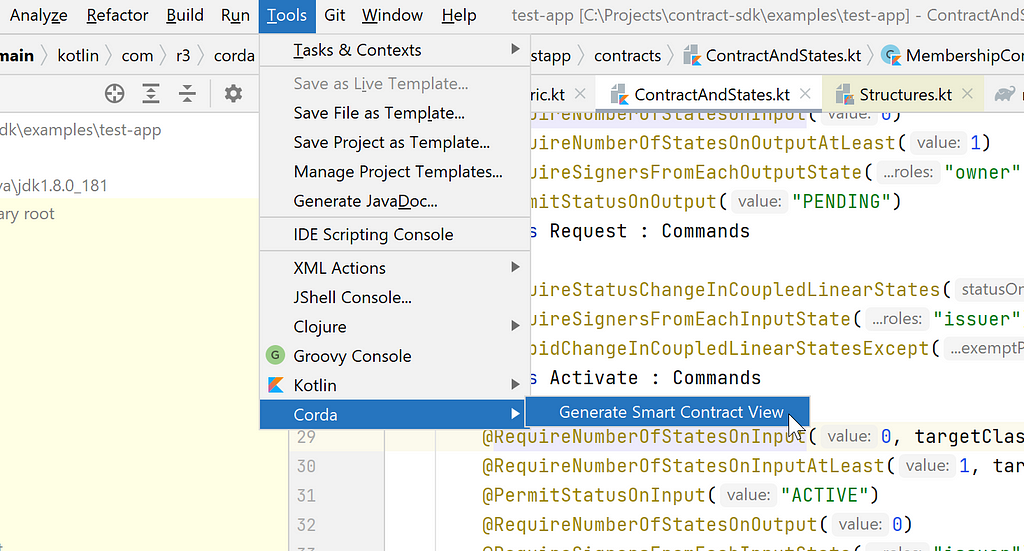1024x551 pixels.
Task: Click kotlin breadcrumb segment
Action: pos(78,56)
